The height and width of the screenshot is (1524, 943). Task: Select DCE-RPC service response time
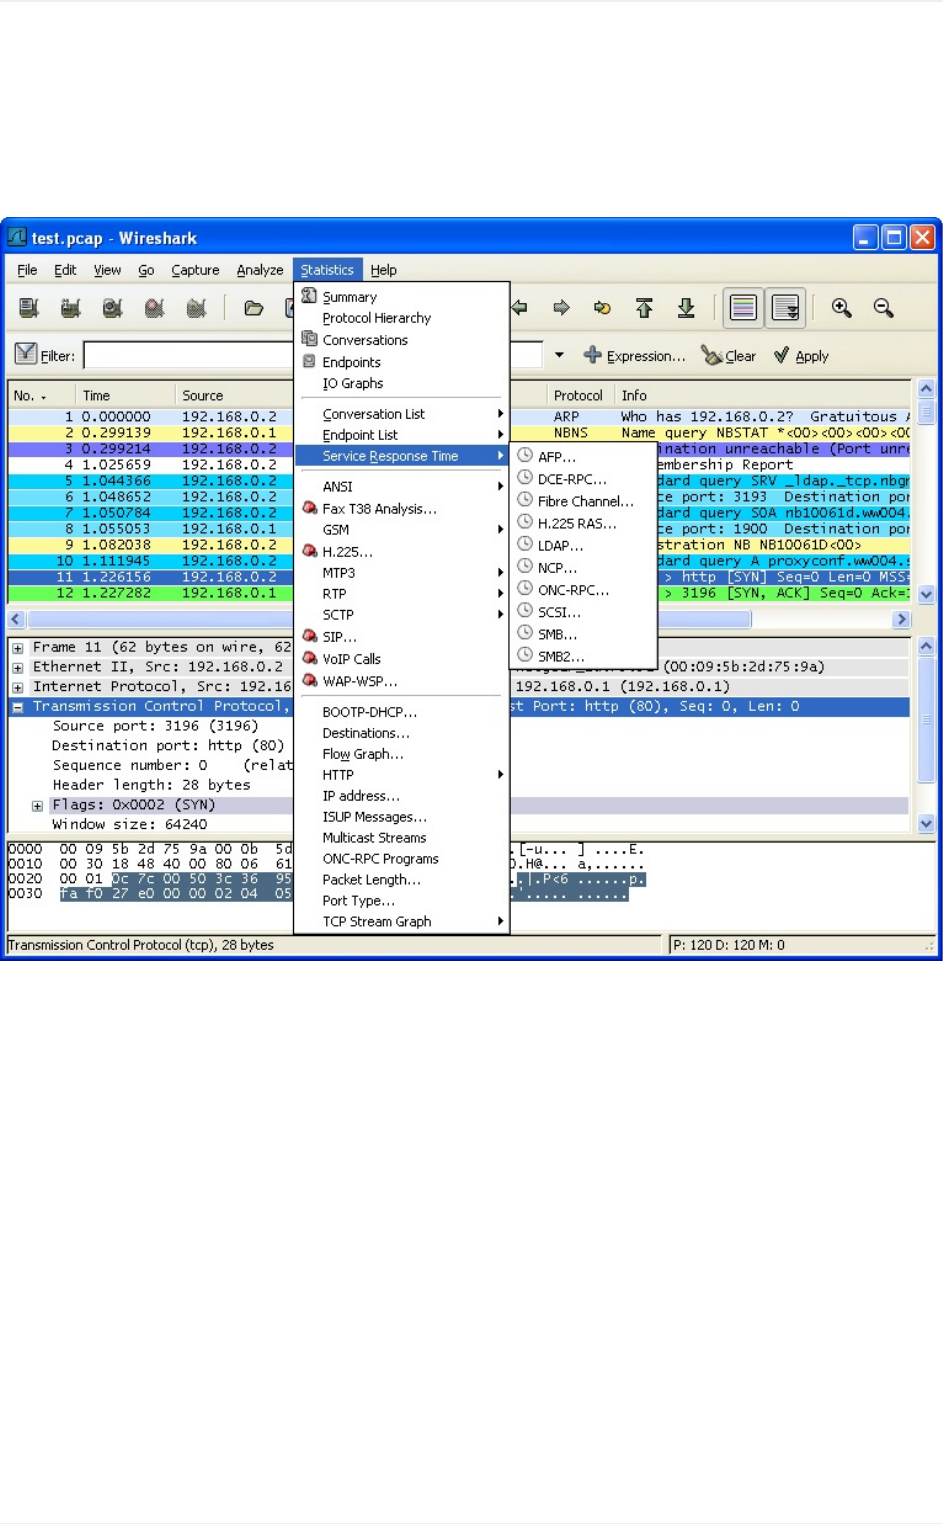pyautogui.click(x=584, y=479)
